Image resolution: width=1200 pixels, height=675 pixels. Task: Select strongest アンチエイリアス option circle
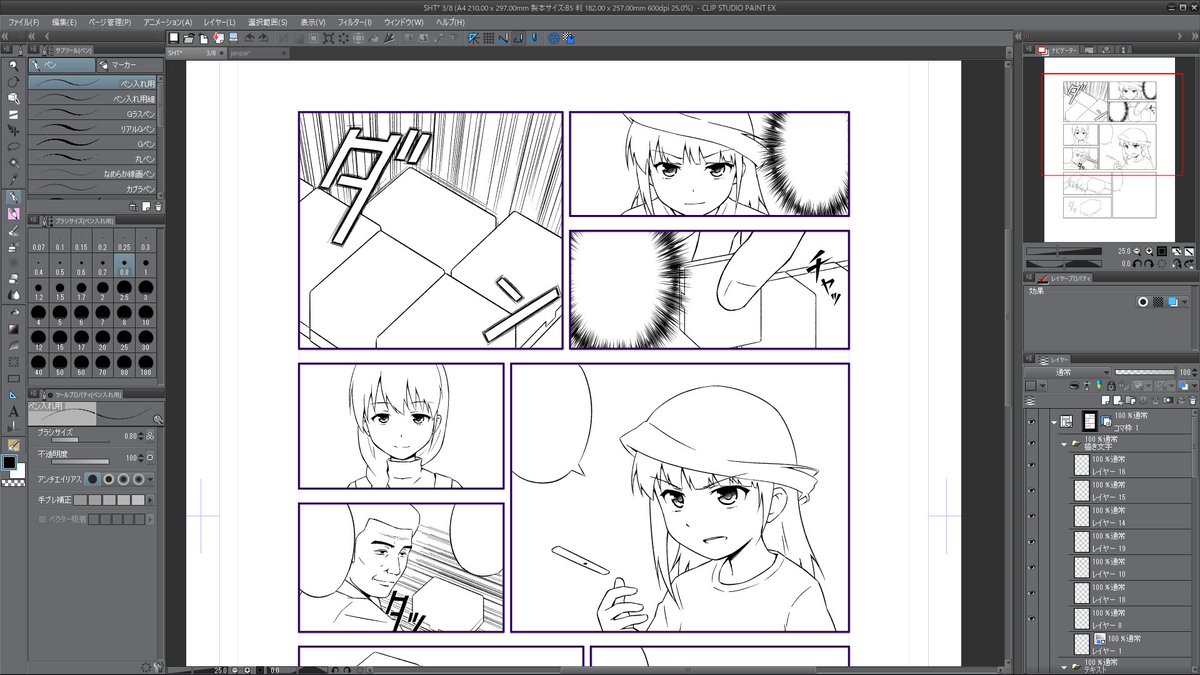139,479
